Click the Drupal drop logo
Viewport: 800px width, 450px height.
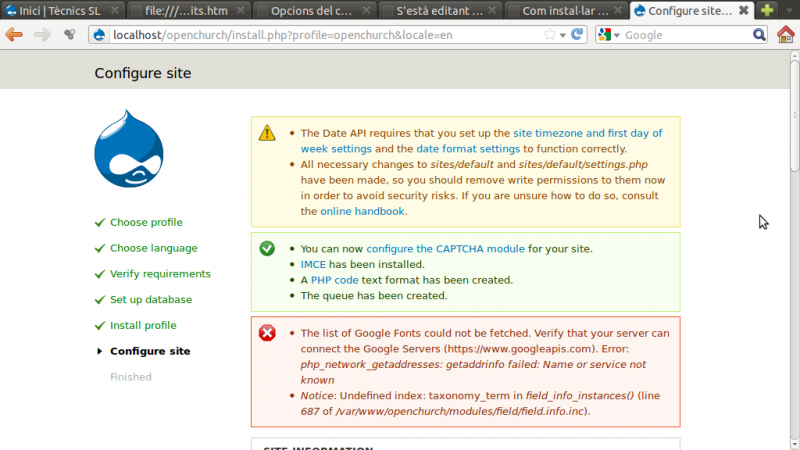coord(128,152)
